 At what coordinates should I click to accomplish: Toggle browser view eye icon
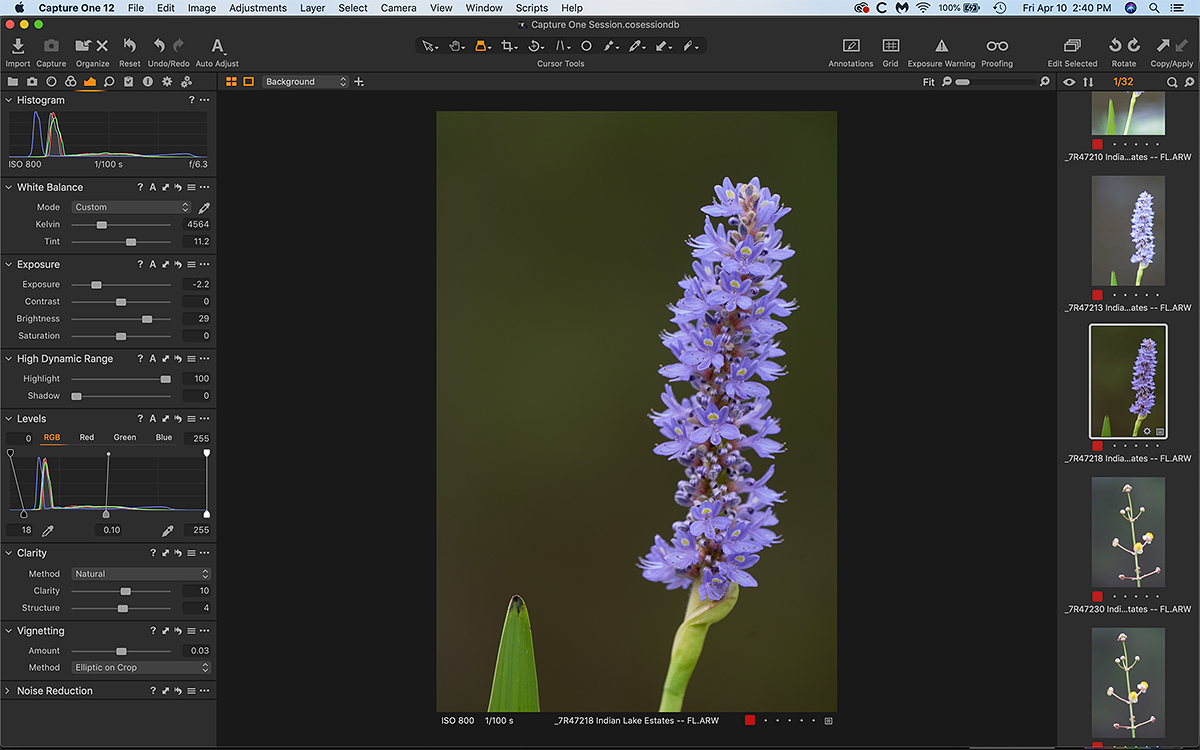pos(1069,82)
